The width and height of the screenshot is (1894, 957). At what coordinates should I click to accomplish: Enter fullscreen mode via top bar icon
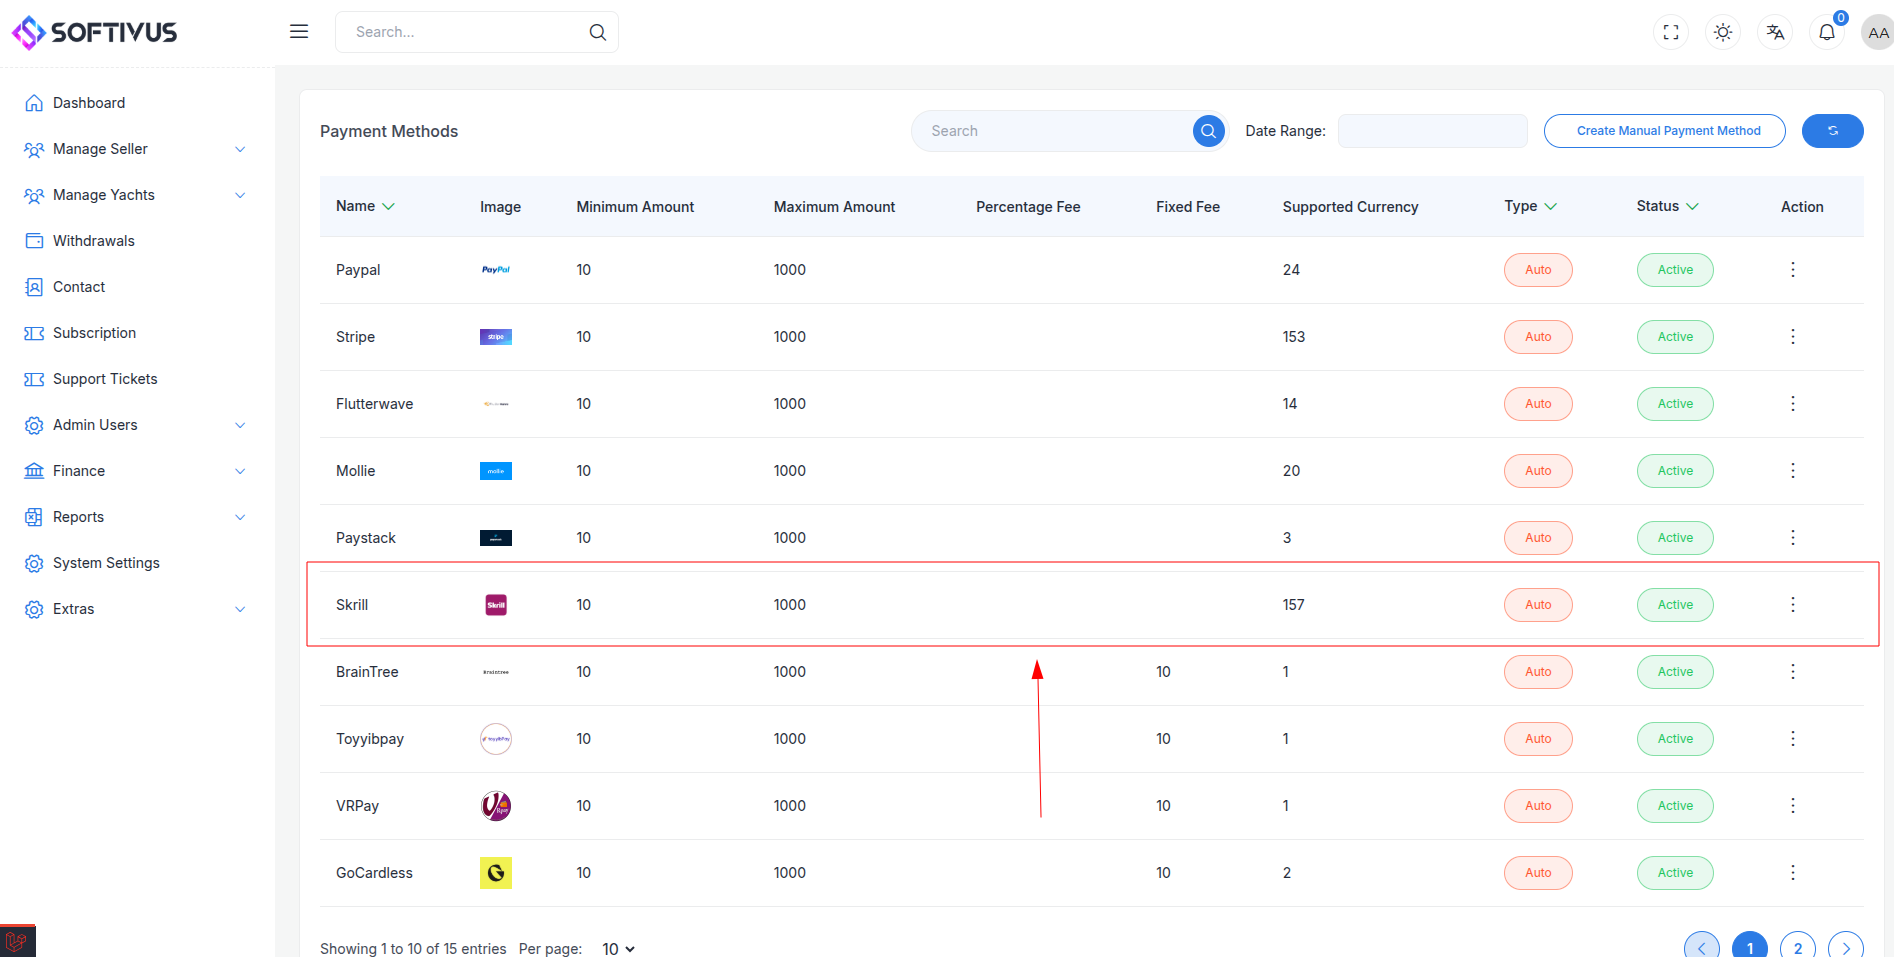coord(1671,32)
